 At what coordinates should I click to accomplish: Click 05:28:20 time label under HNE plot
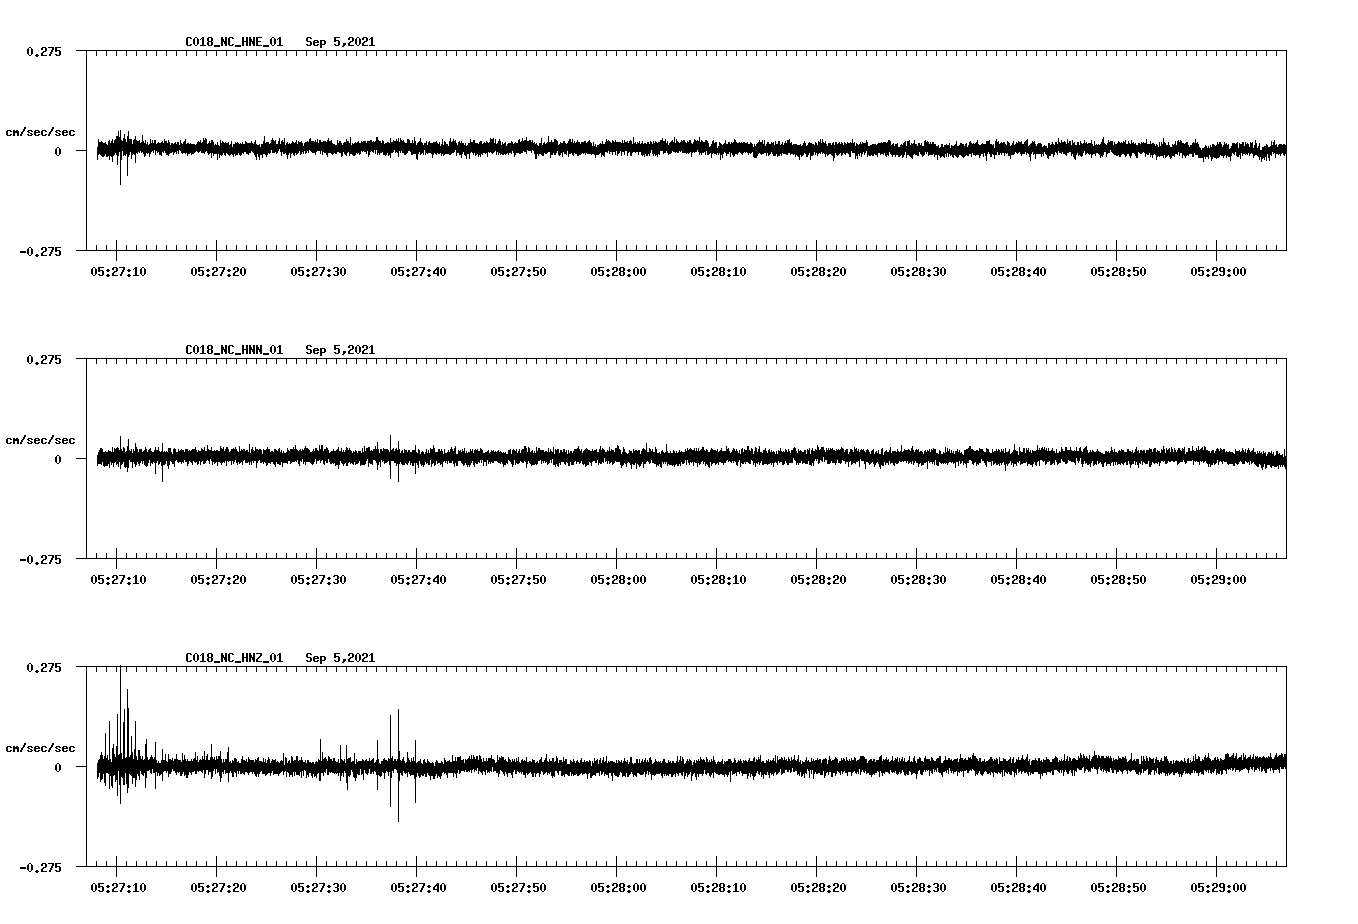(818, 271)
